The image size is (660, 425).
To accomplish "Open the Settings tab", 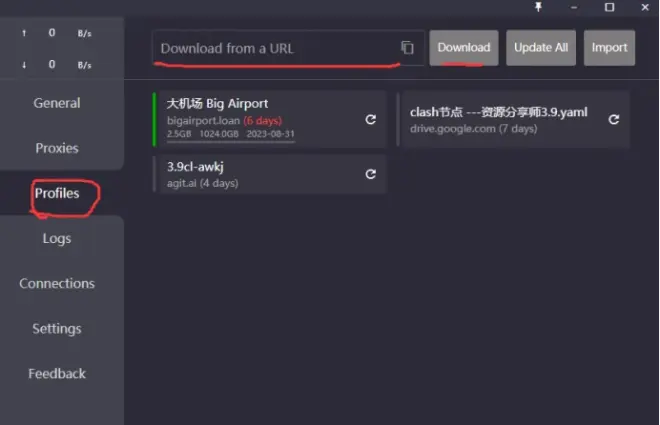I will tap(57, 328).
